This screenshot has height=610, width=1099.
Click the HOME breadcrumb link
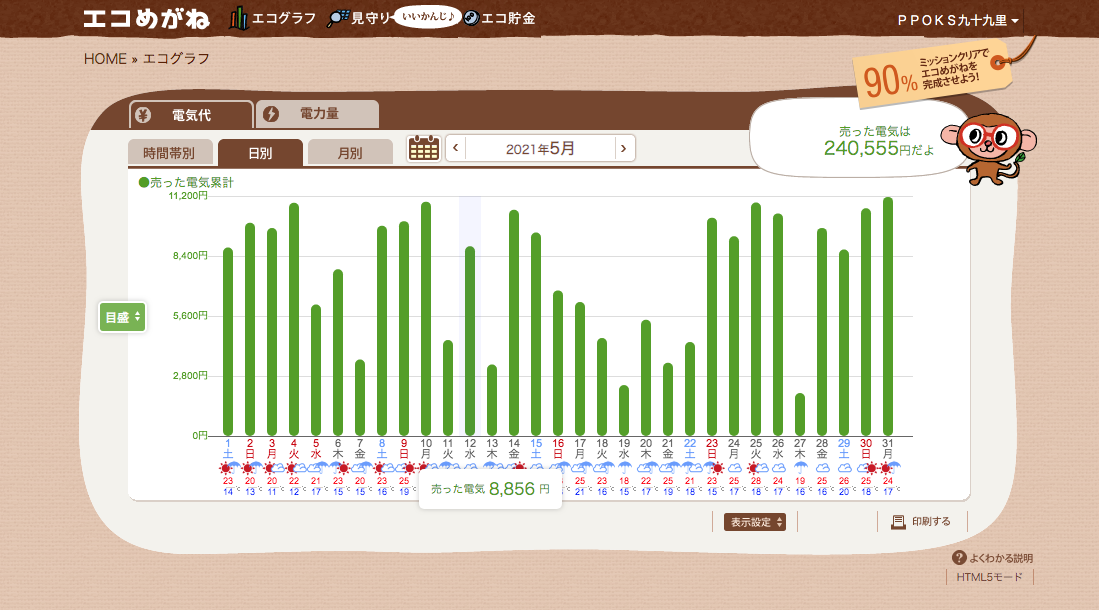(x=105, y=59)
